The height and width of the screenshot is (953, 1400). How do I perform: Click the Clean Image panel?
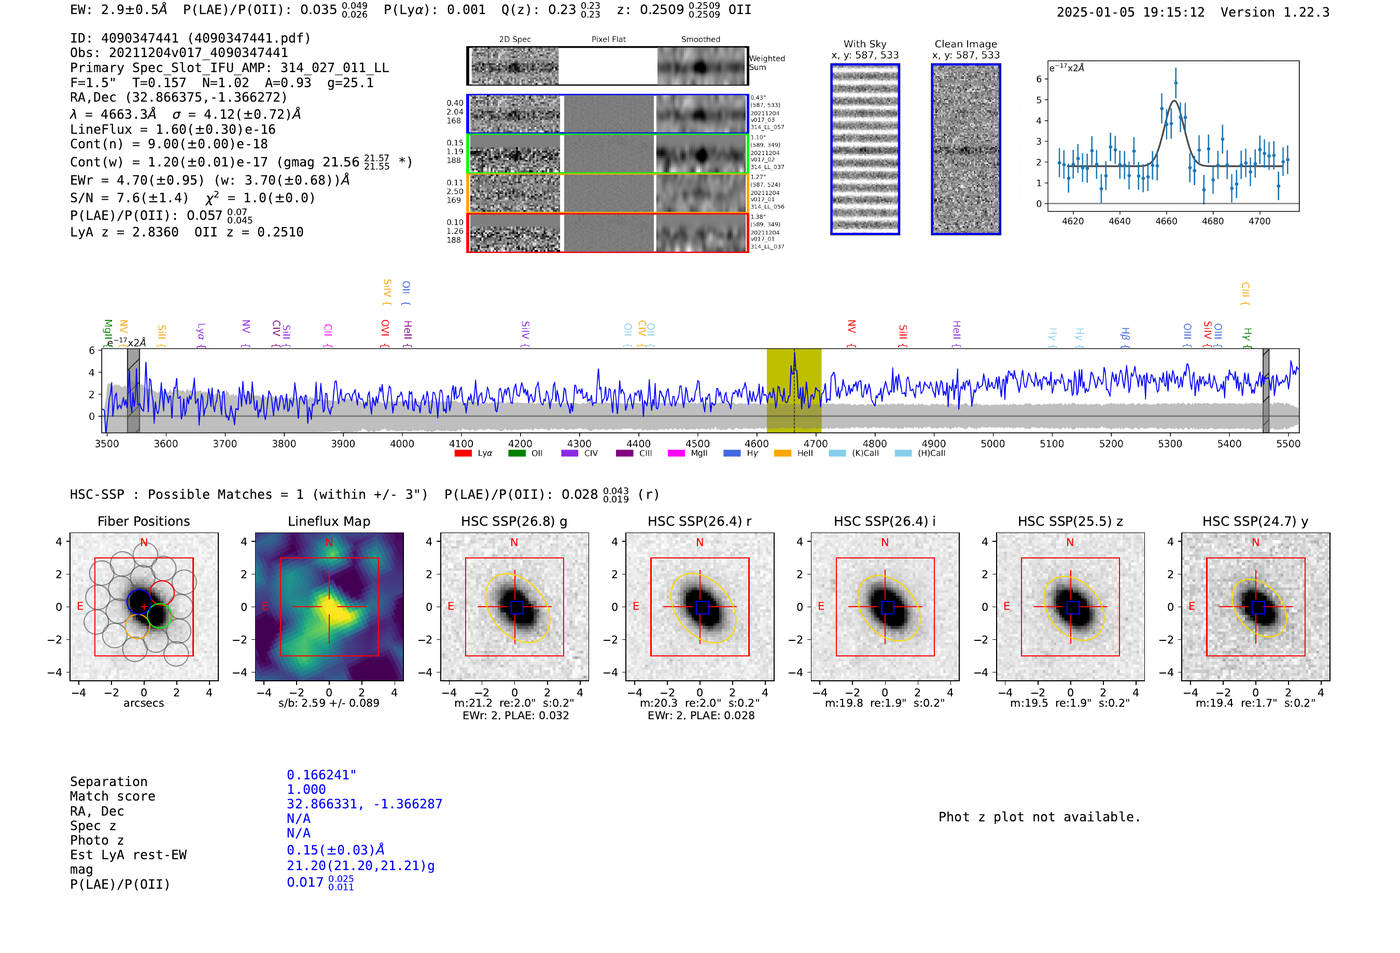[x=966, y=149]
